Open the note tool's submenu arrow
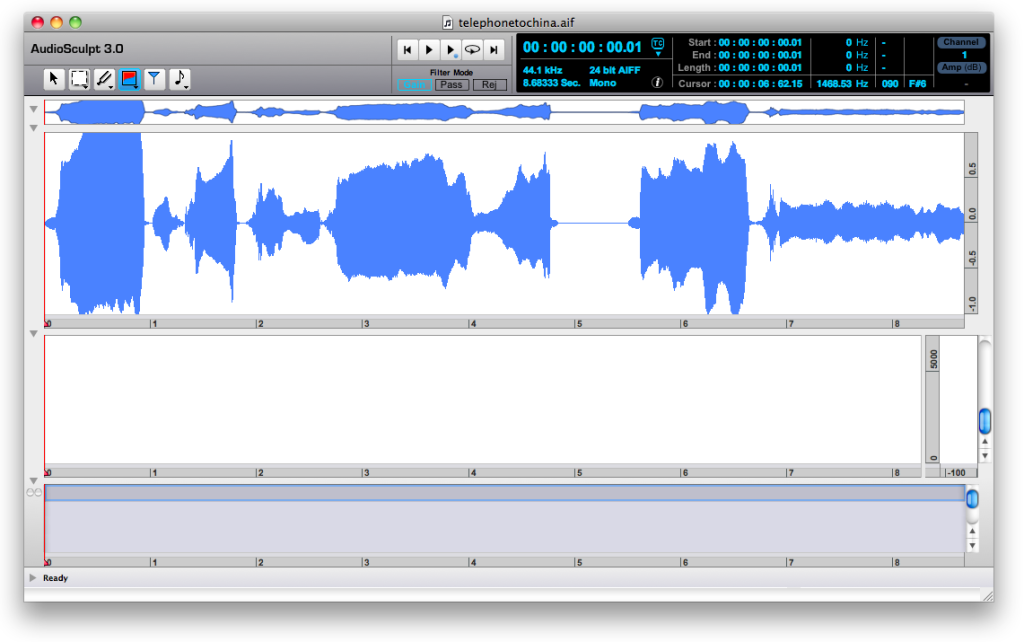This screenshot has height=642, width=1024. click(x=187, y=87)
